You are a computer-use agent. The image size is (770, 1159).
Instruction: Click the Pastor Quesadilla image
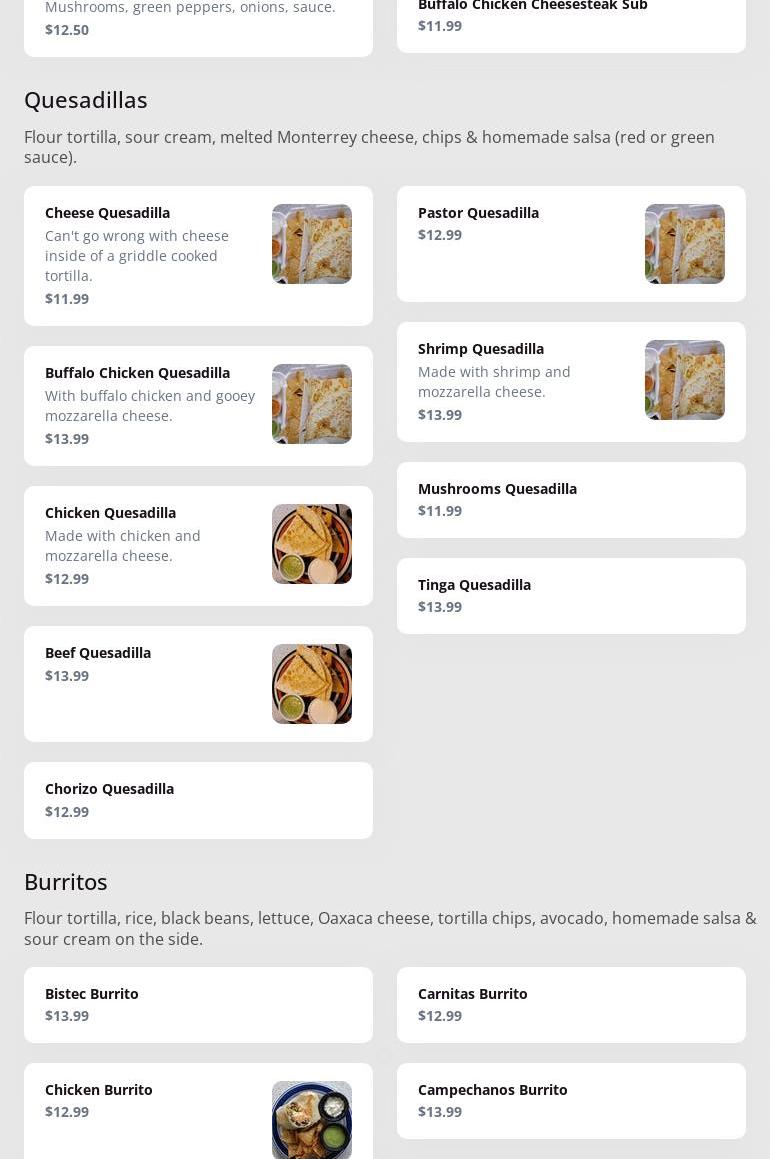point(685,244)
